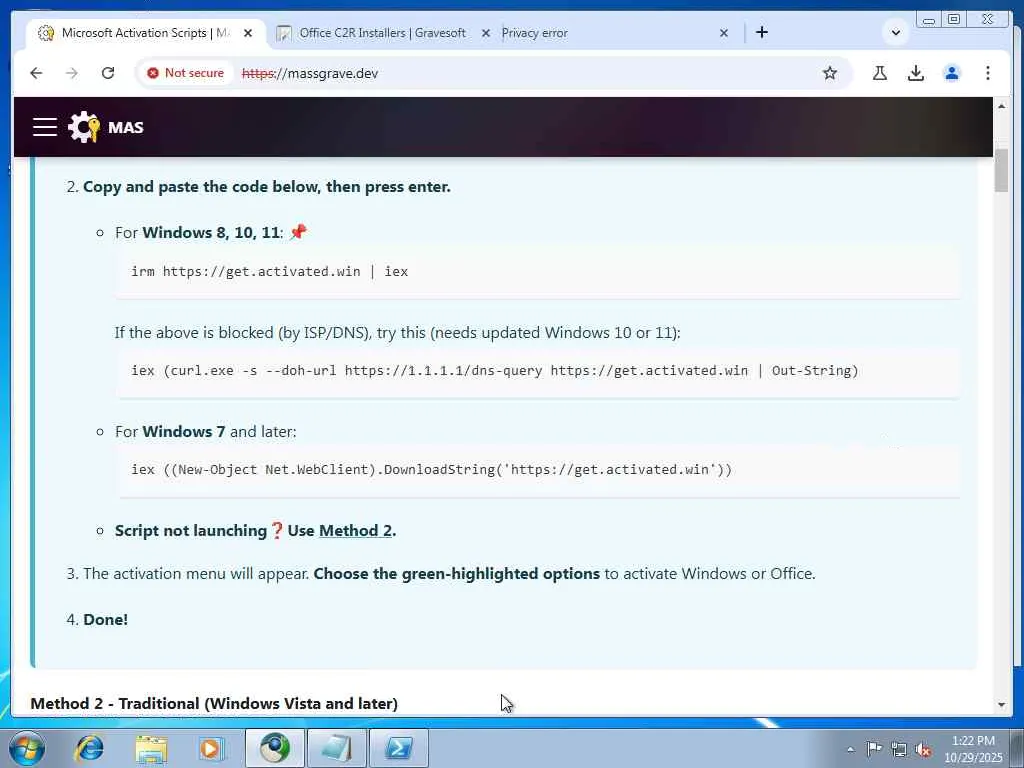Viewport: 1024px width, 768px height.
Task: Click the Not secure warning chip
Action: pos(185,73)
